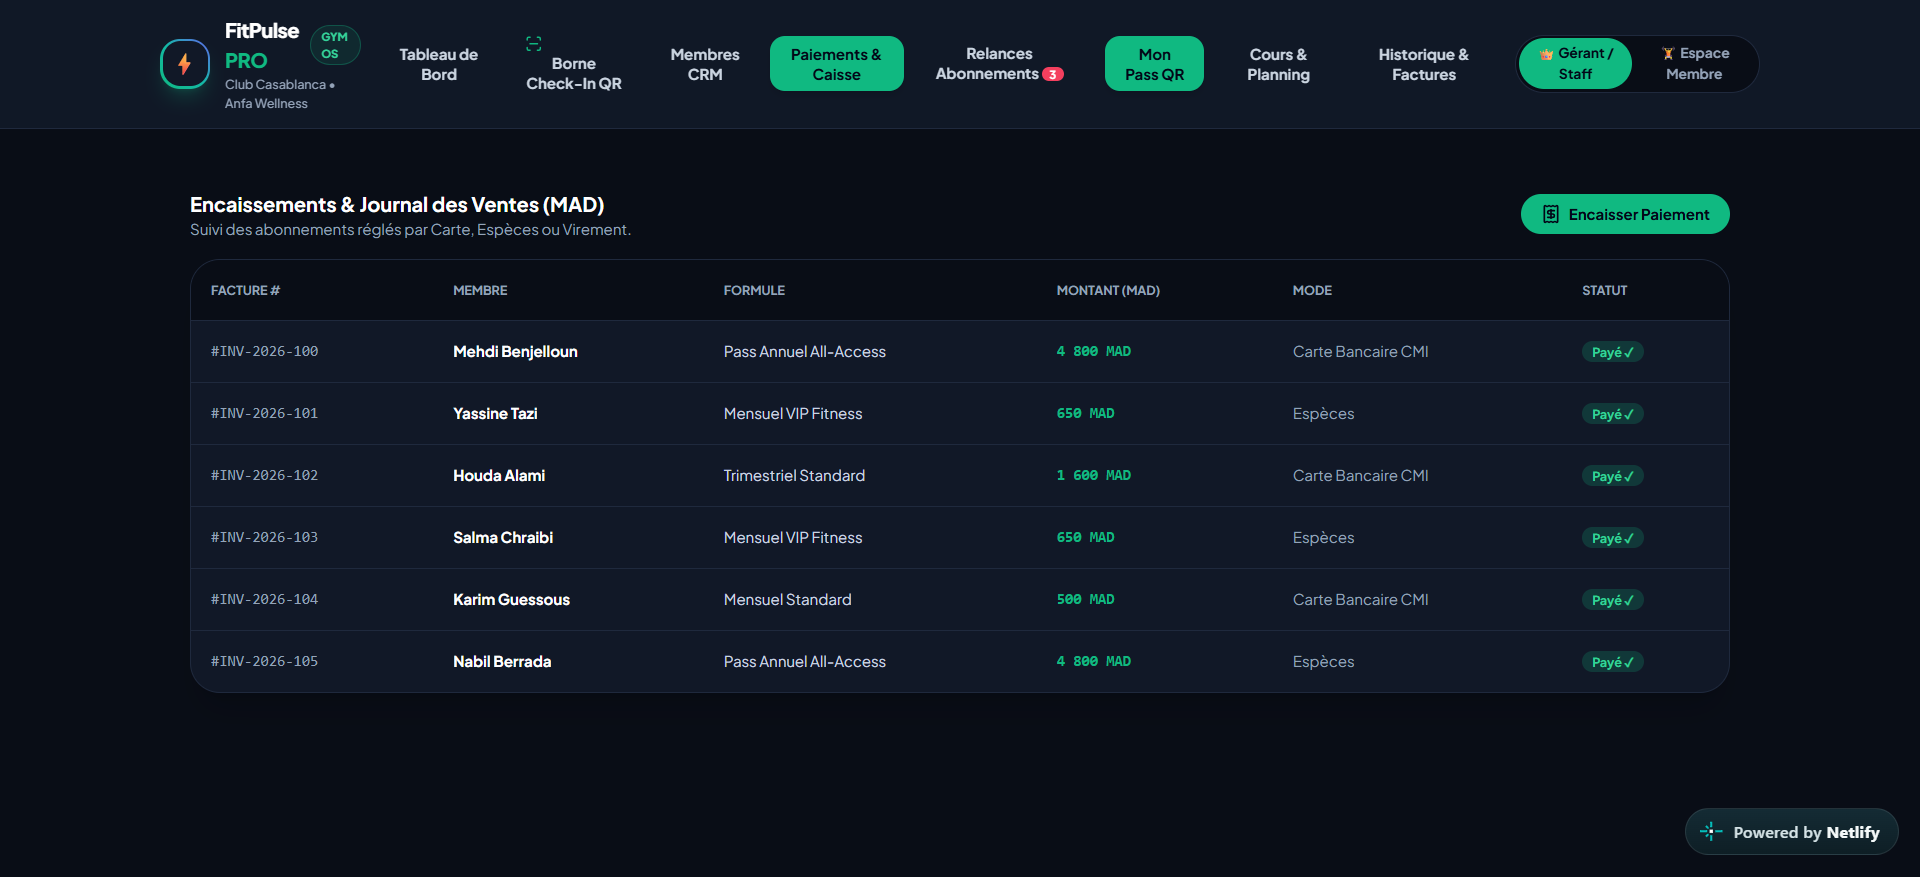1920x877 pixels.
Task: Click the crown icon in Gérant / Staff
Action: point(1547,54)
